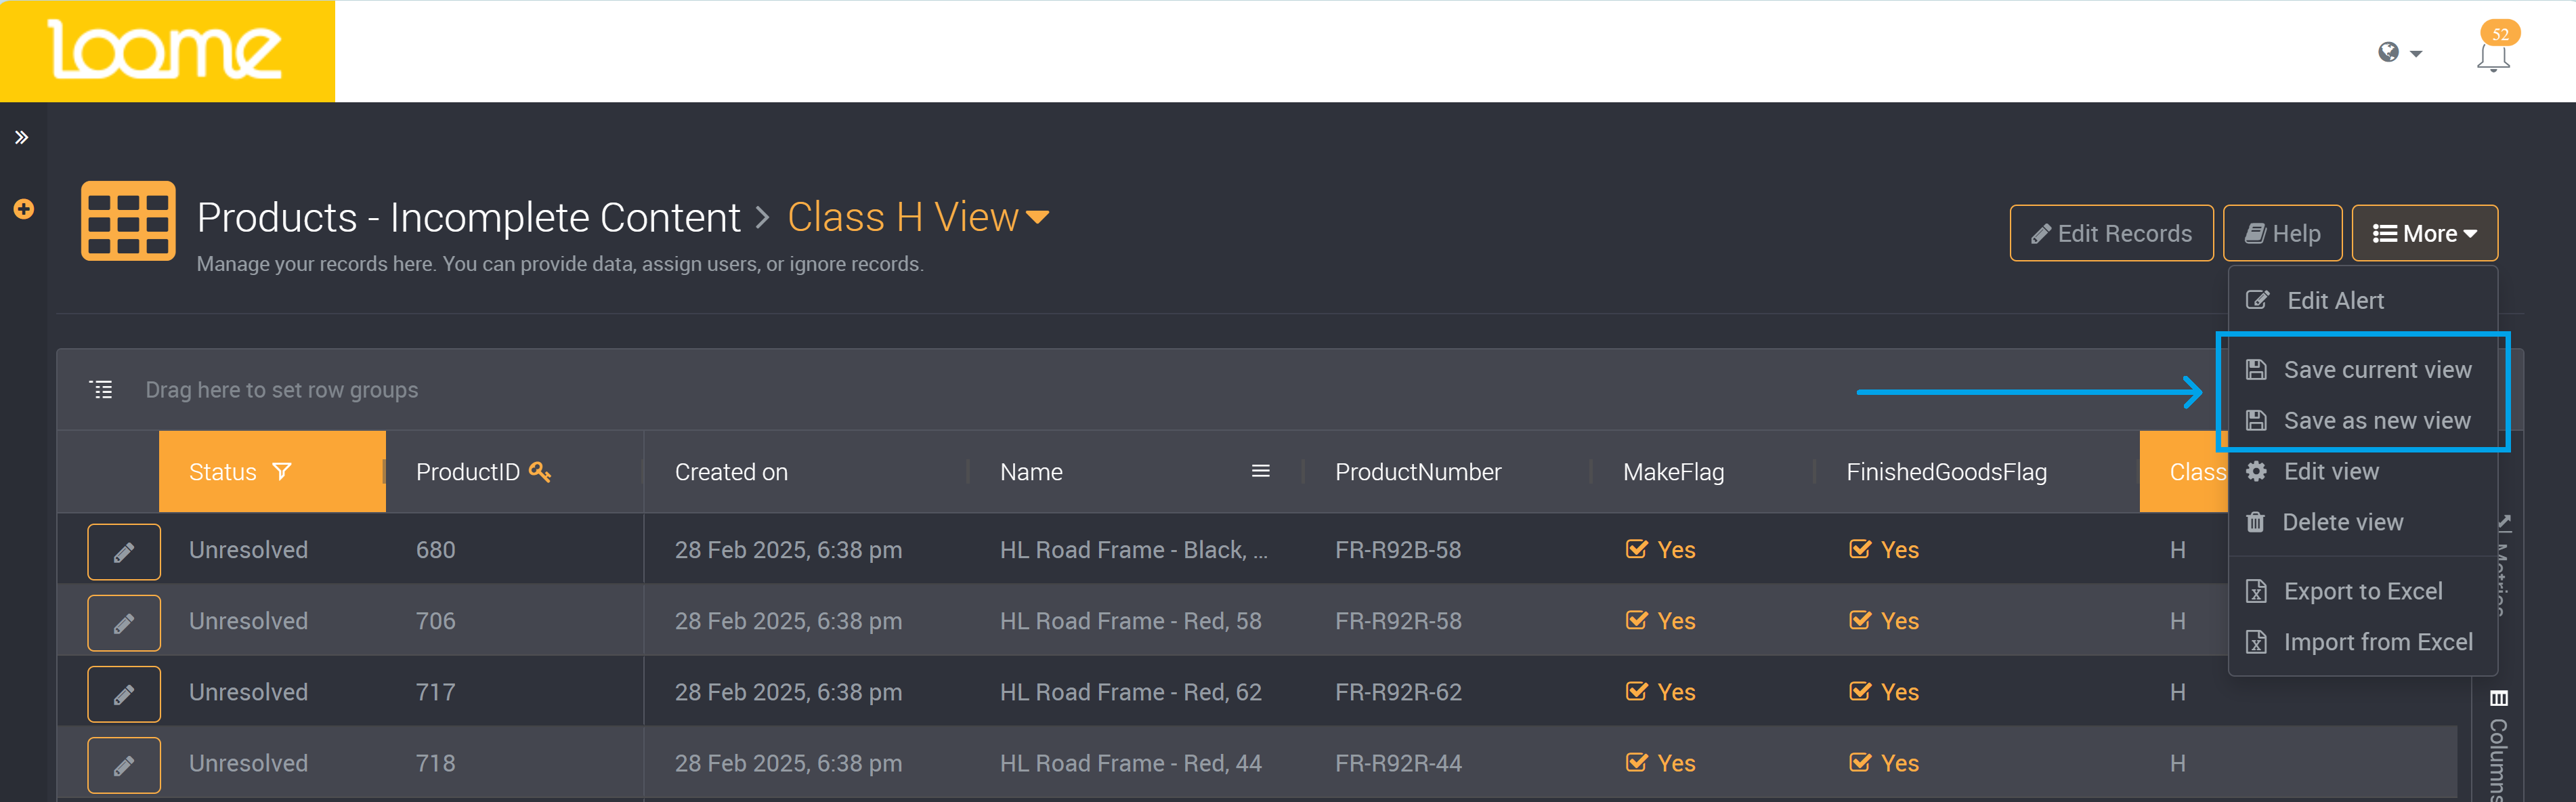Toggle FinishedGoodsFlag checkbox for FR-R92B-58

pyautogui.click(x=1860, y=549)
